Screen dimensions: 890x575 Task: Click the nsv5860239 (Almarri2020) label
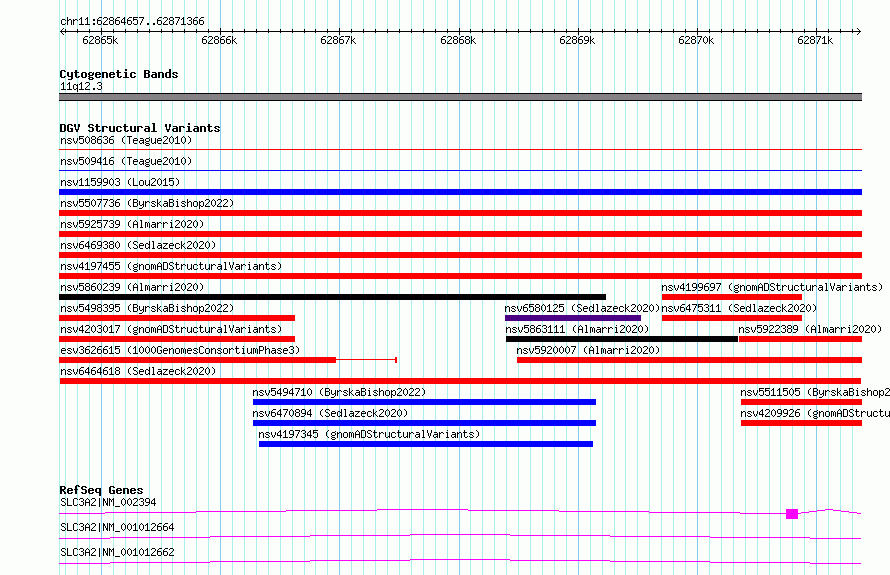[x=132, y=287]
